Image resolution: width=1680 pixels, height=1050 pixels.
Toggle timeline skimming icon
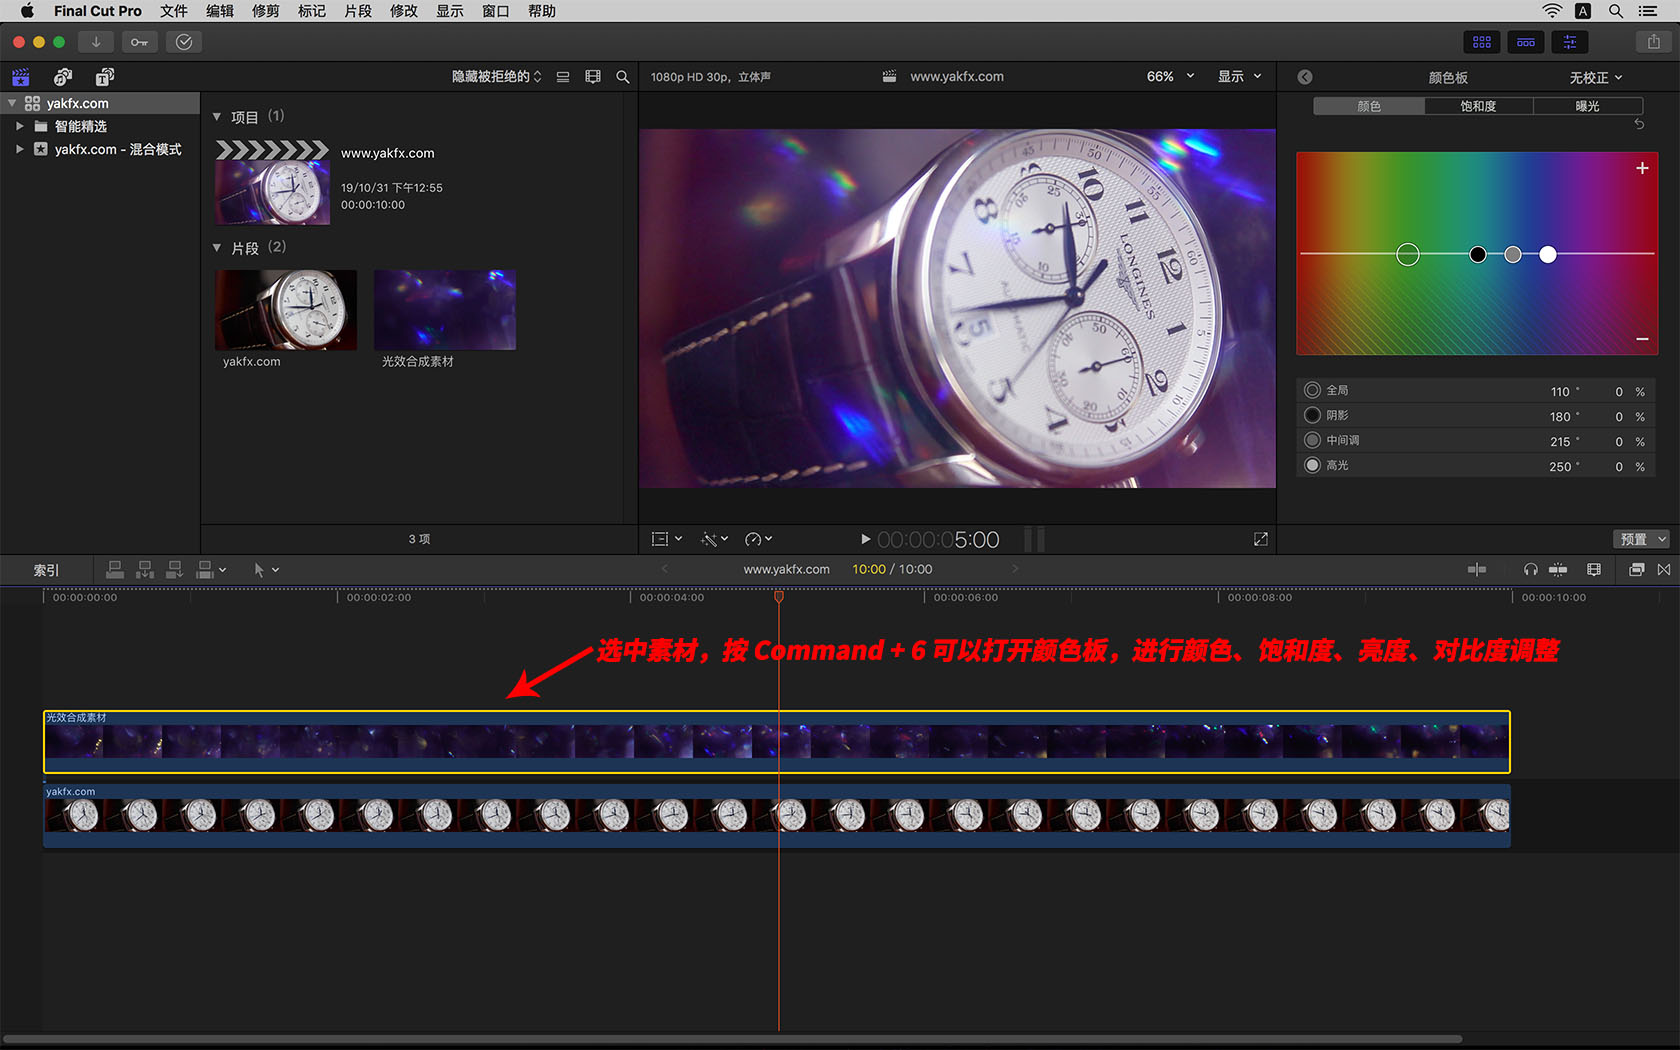[1477, 570]
